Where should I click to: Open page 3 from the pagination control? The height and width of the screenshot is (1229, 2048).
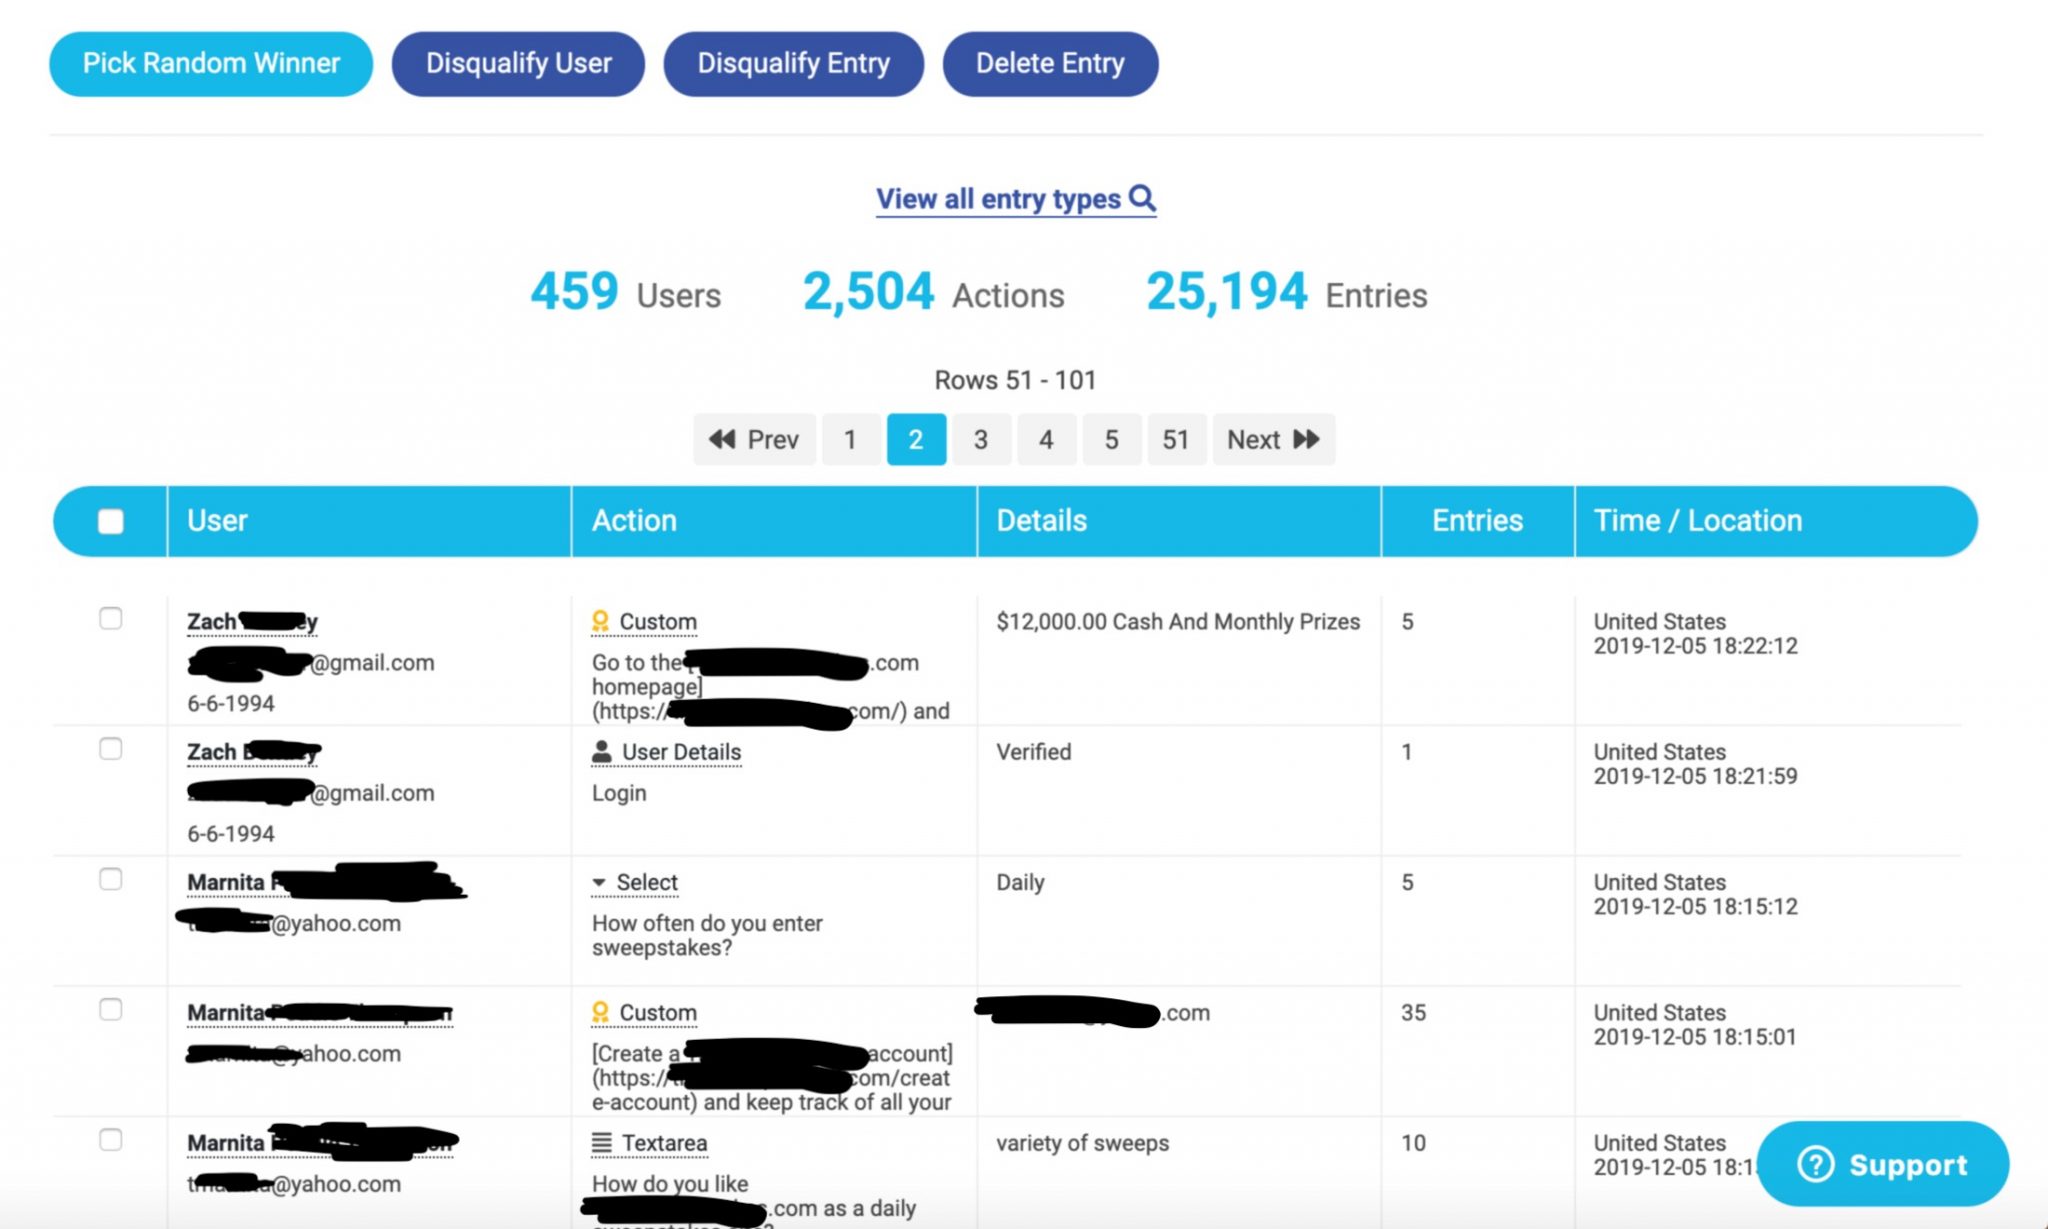coord(980,439)
